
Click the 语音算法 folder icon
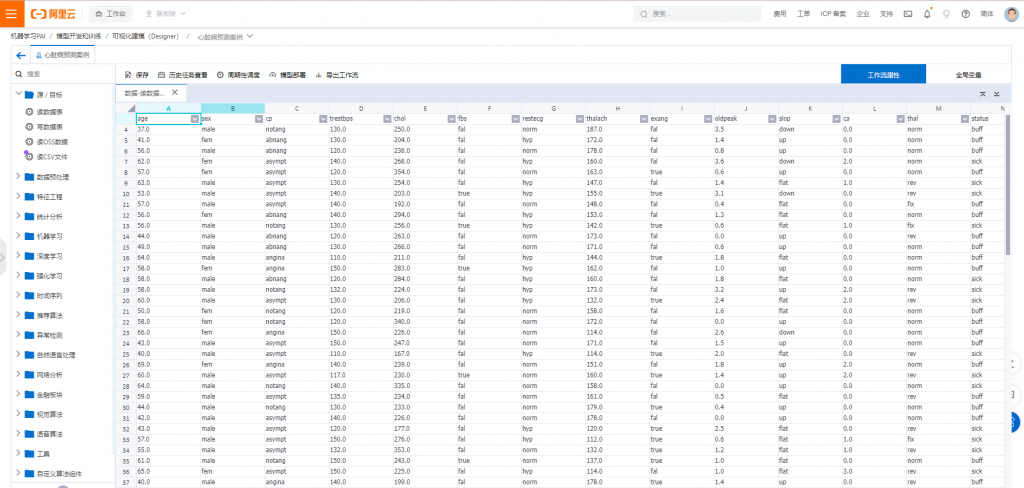point(29,434)
